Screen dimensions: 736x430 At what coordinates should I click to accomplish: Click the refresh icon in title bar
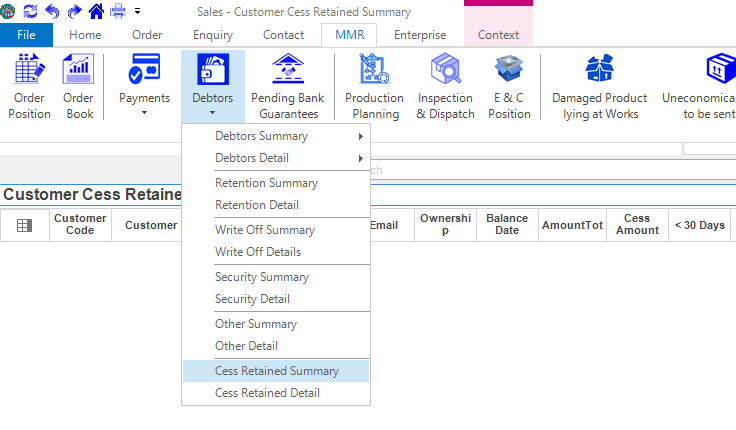(x=30, y=11)
